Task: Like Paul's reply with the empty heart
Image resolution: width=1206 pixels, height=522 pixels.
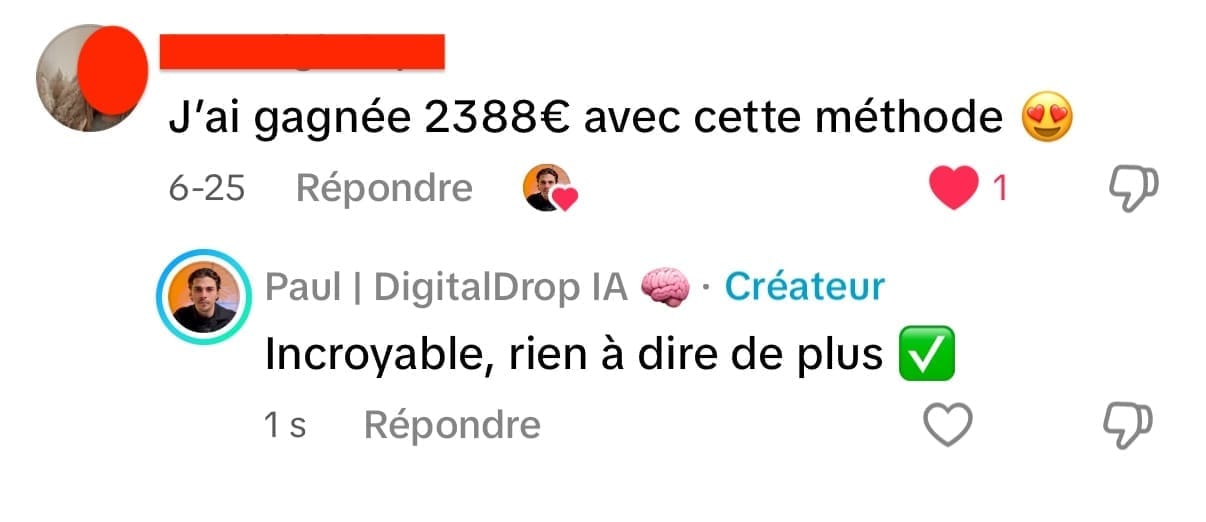Action: [x=947, y=426]
